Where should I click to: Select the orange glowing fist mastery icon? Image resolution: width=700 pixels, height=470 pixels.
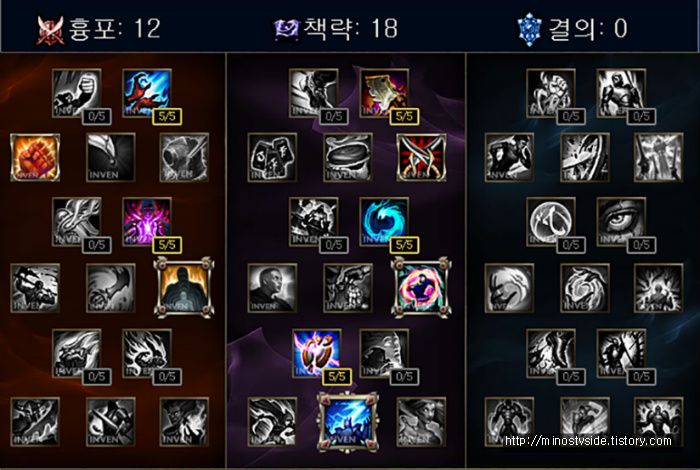[35, 157]
